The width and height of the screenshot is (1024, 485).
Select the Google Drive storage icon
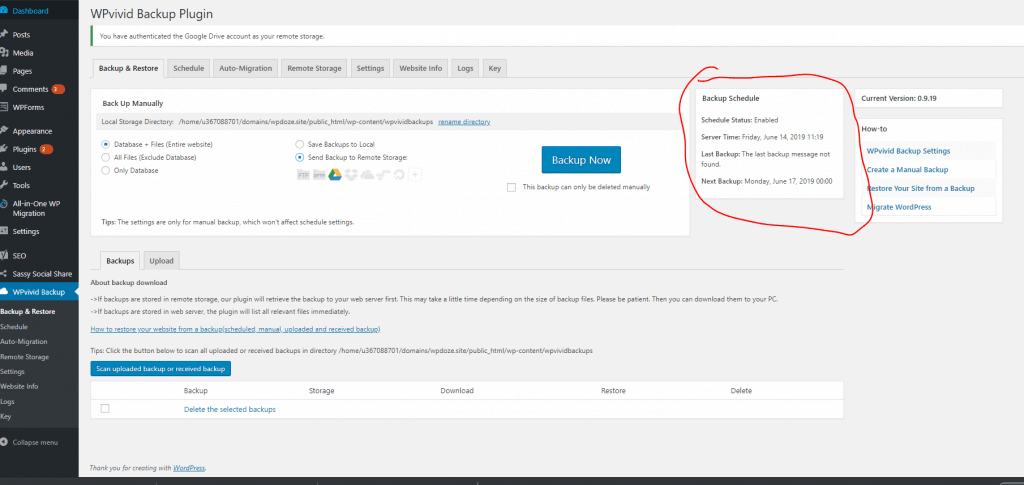(335, 174)
